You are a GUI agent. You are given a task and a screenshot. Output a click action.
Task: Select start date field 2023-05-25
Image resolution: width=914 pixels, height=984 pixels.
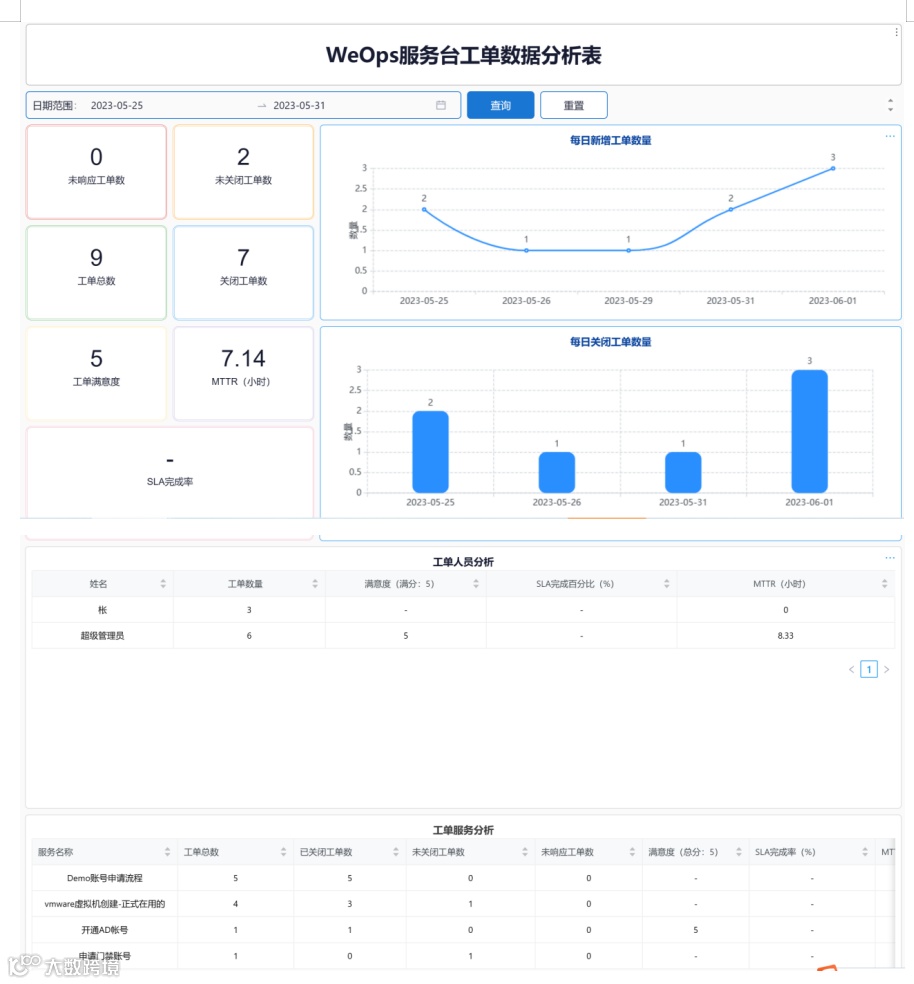[x=117, y=105]
